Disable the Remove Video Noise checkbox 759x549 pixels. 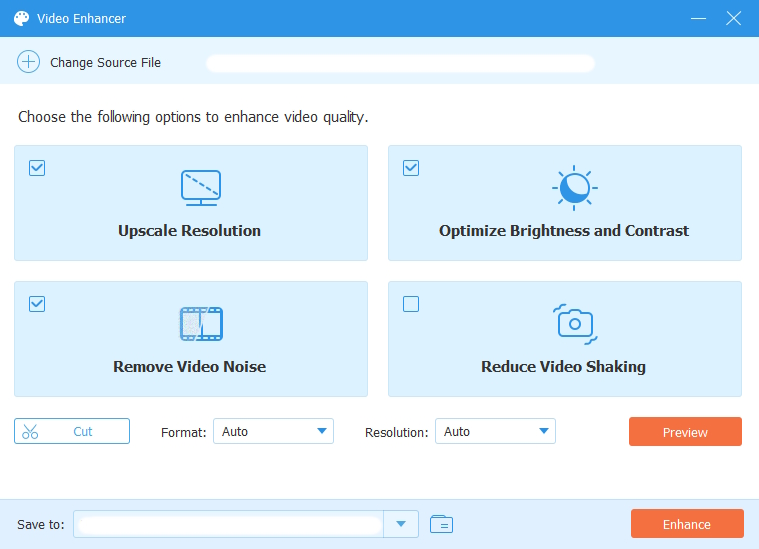(37, 304)
